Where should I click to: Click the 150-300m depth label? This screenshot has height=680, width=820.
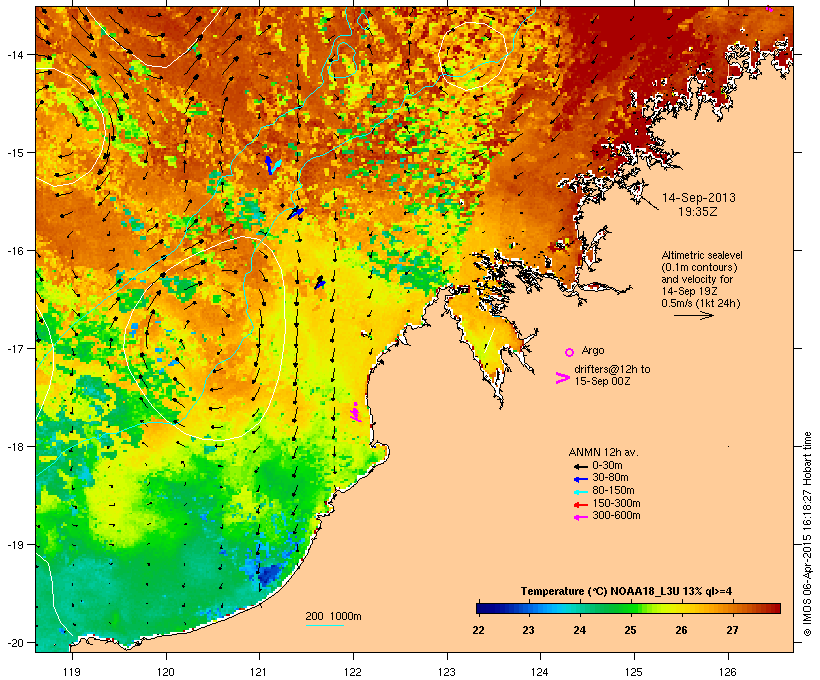616,503
